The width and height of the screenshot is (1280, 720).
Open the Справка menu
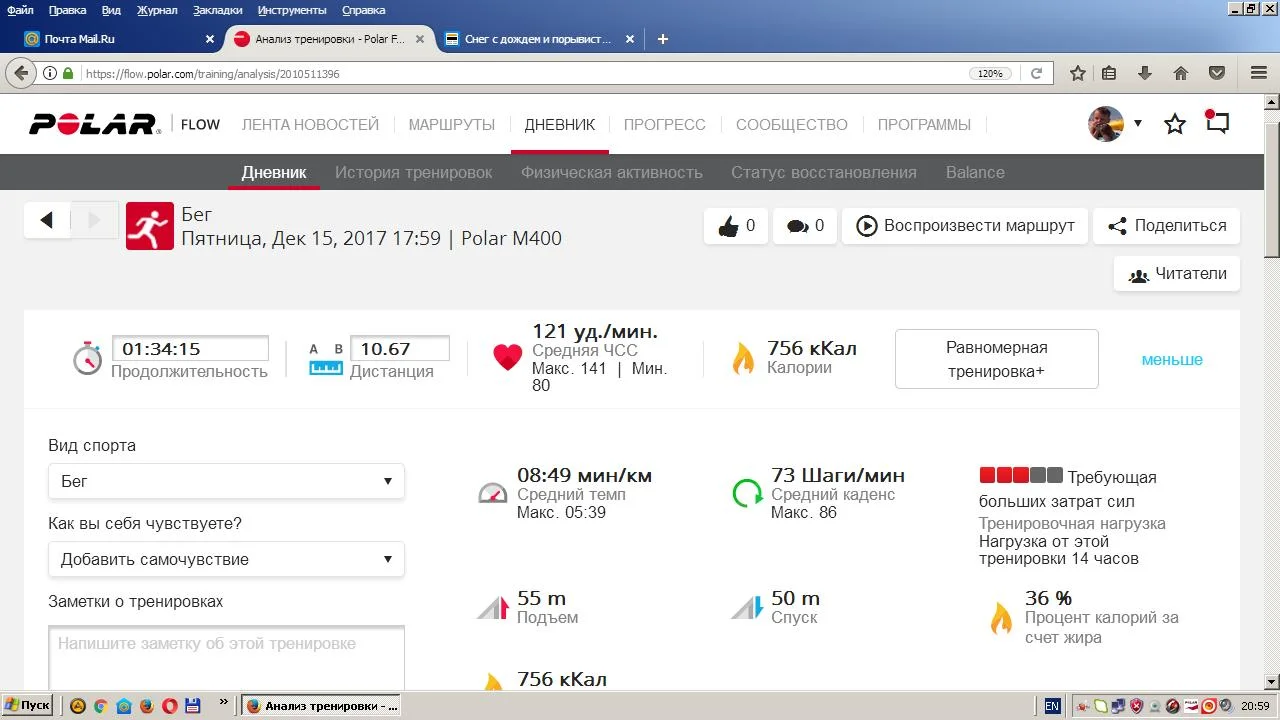tap(363, 10)
